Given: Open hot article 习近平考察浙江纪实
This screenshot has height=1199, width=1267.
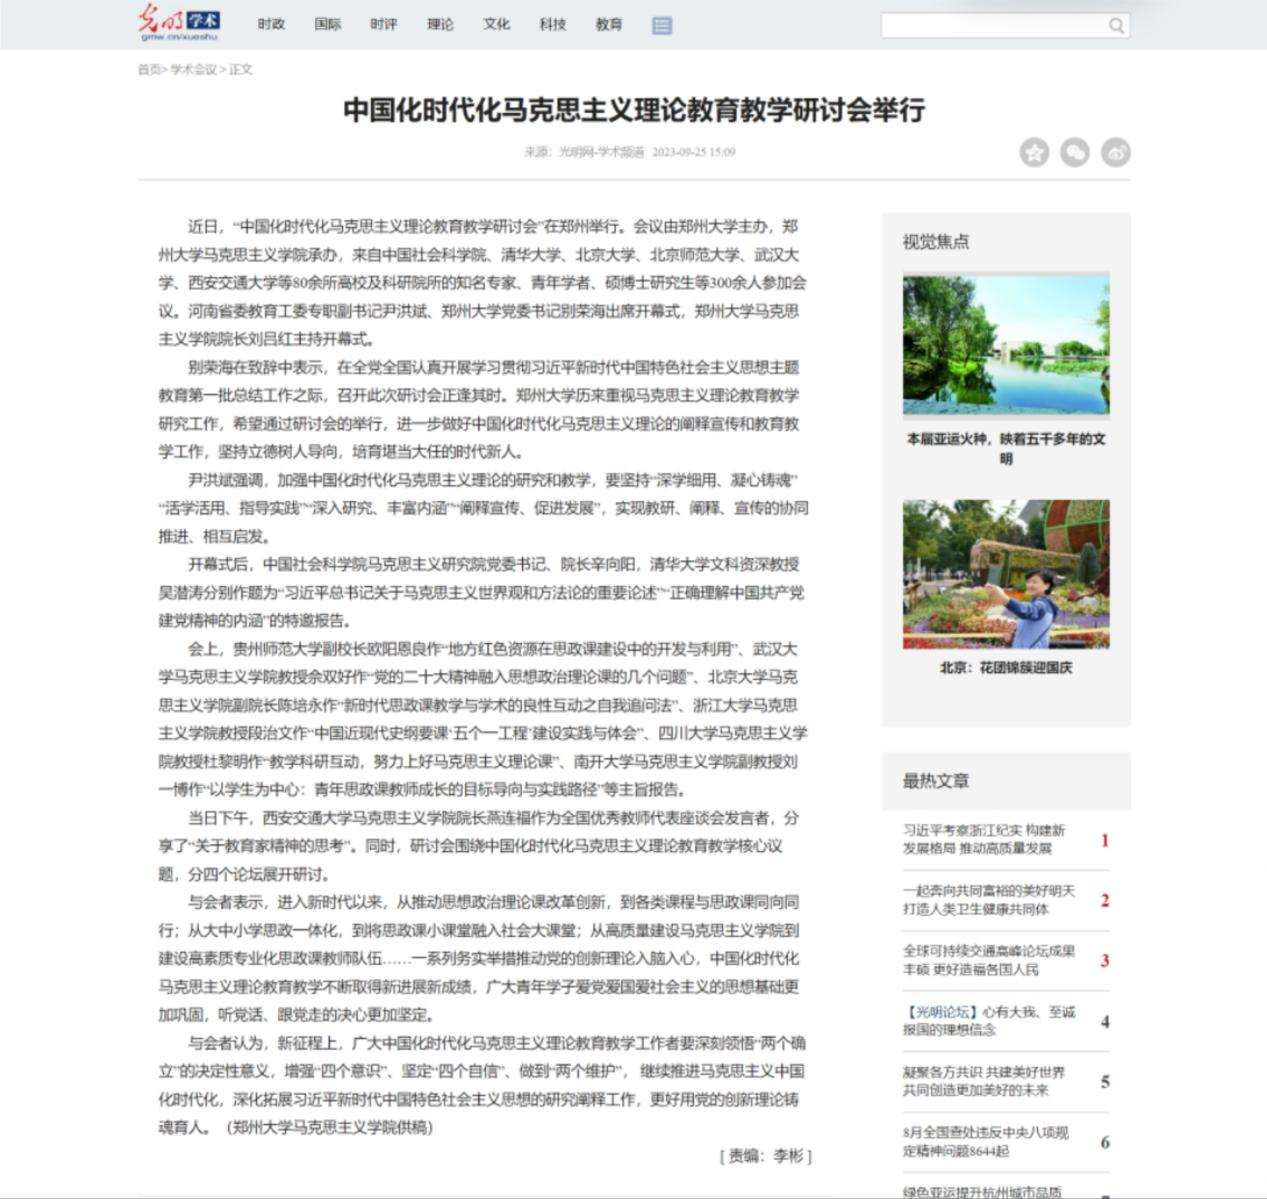Looking at the screenshot, I should tap(984, 839).
